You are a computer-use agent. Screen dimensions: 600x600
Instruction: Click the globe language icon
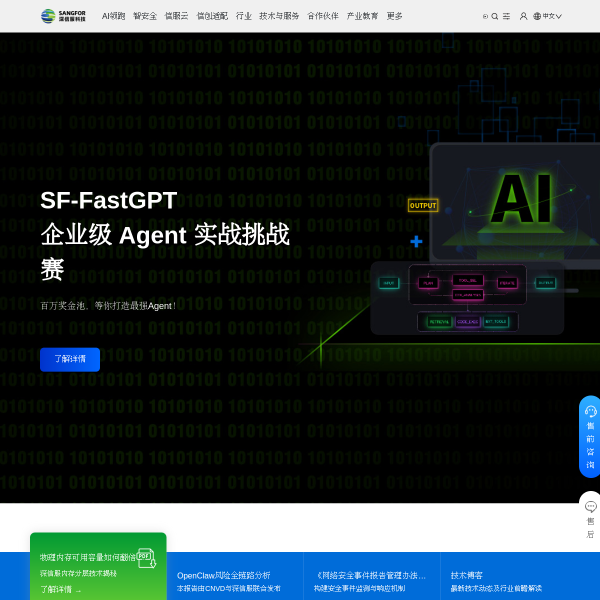click(x=537, y=16)
